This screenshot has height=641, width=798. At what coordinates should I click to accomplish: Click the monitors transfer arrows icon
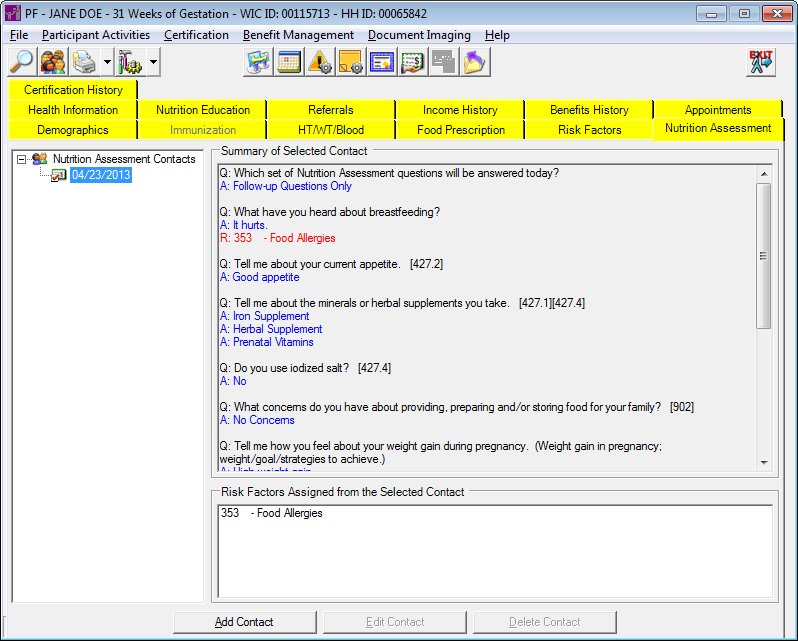[259, 62]
